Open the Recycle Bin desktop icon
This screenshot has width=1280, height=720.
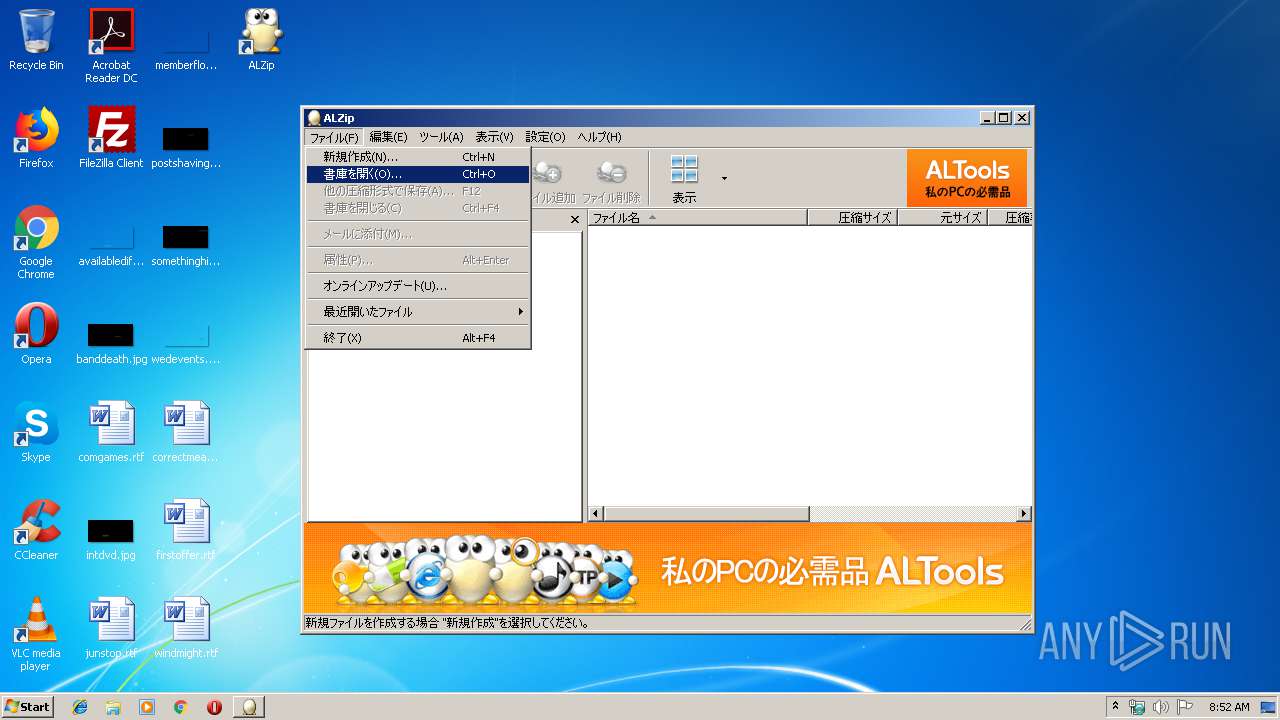coord(36,41)
